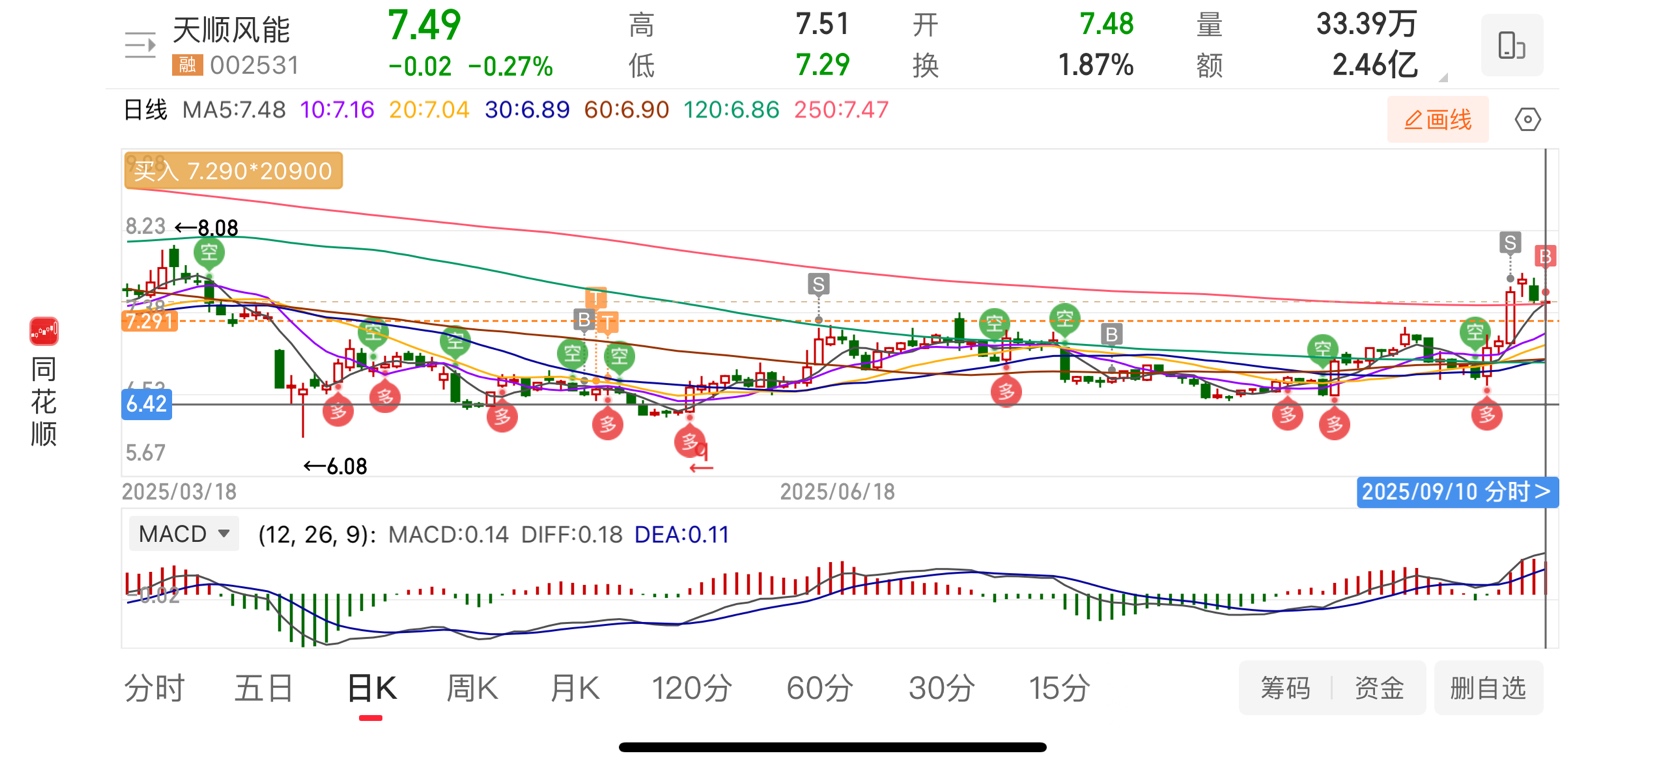Tap the 8.08 high price annotation
The image size is (1665, 769).
click(x=207, y=228)
